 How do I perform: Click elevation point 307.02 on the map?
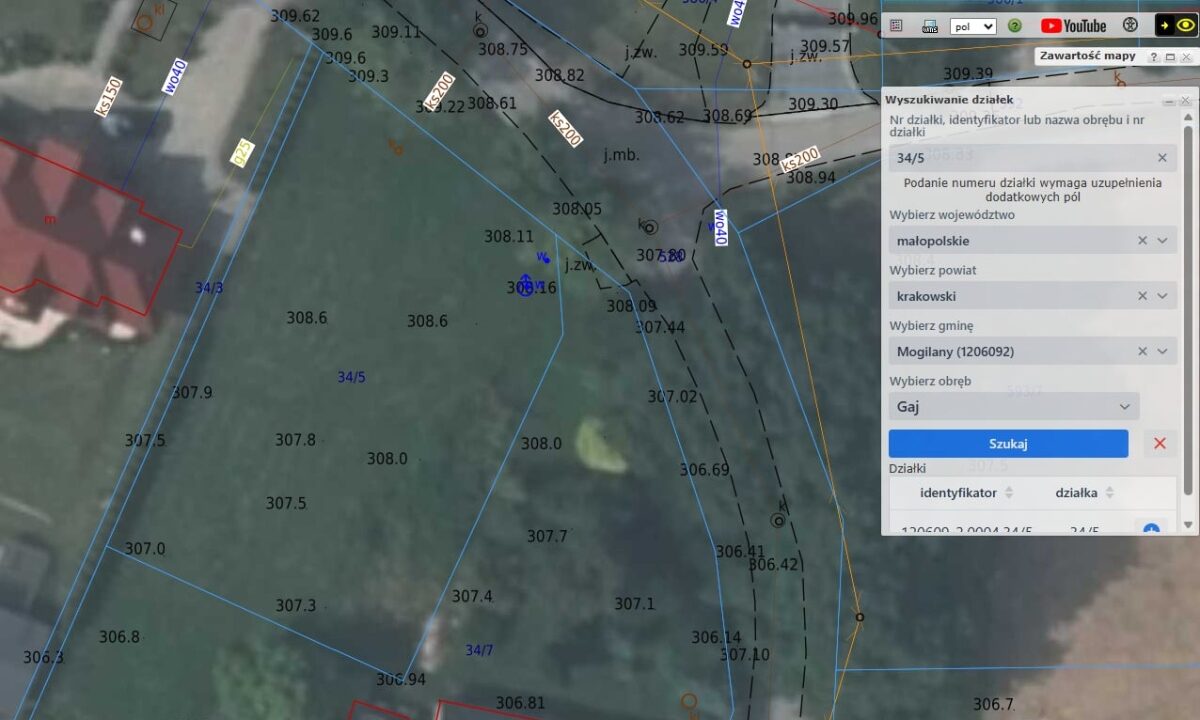click(672, 397)
